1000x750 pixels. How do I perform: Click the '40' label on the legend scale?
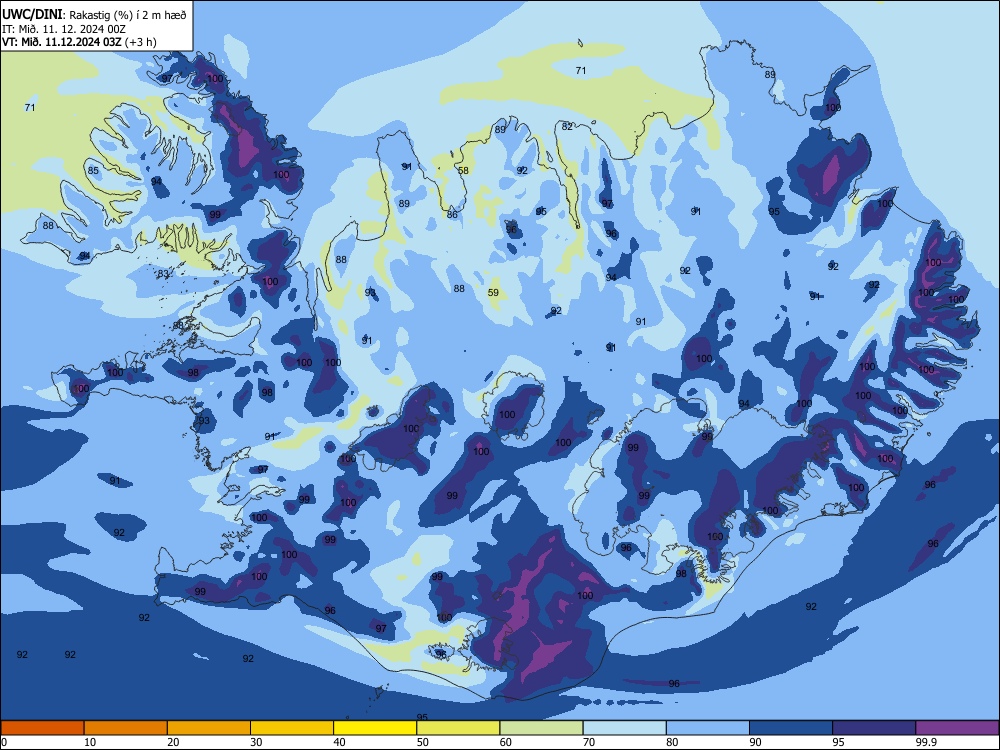339,742
